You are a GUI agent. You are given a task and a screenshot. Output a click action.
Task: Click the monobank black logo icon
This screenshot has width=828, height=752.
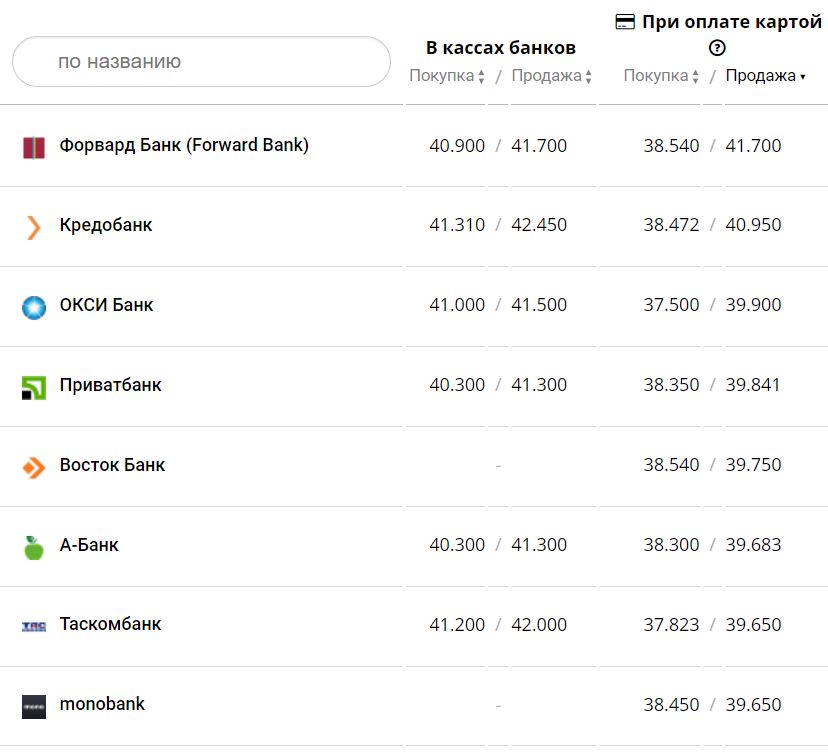(x=34, y=706)
